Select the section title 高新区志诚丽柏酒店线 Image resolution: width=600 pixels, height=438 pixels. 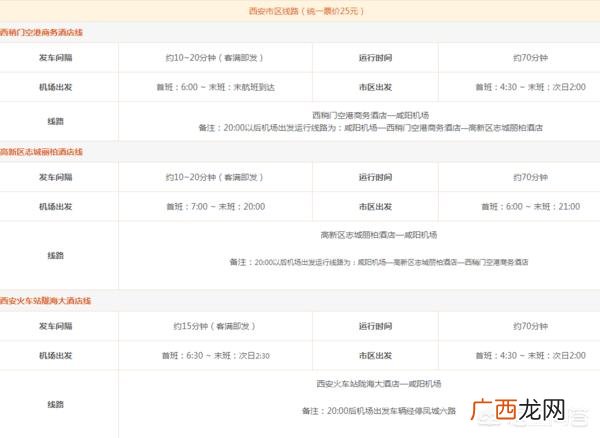[x=41, y=152]
